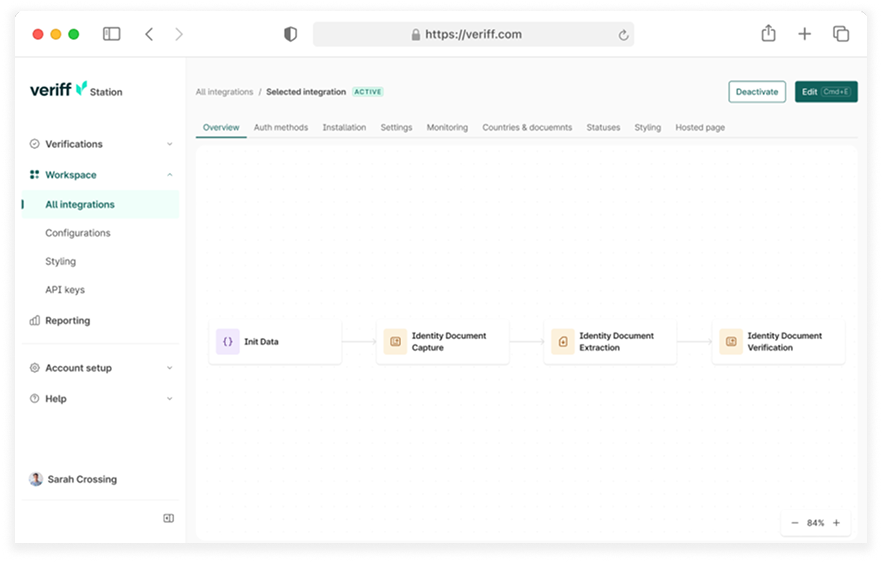Click the Identity Document Capture icon
The width and height of the screenshot is (882, 562).
[x=395, y=341]
